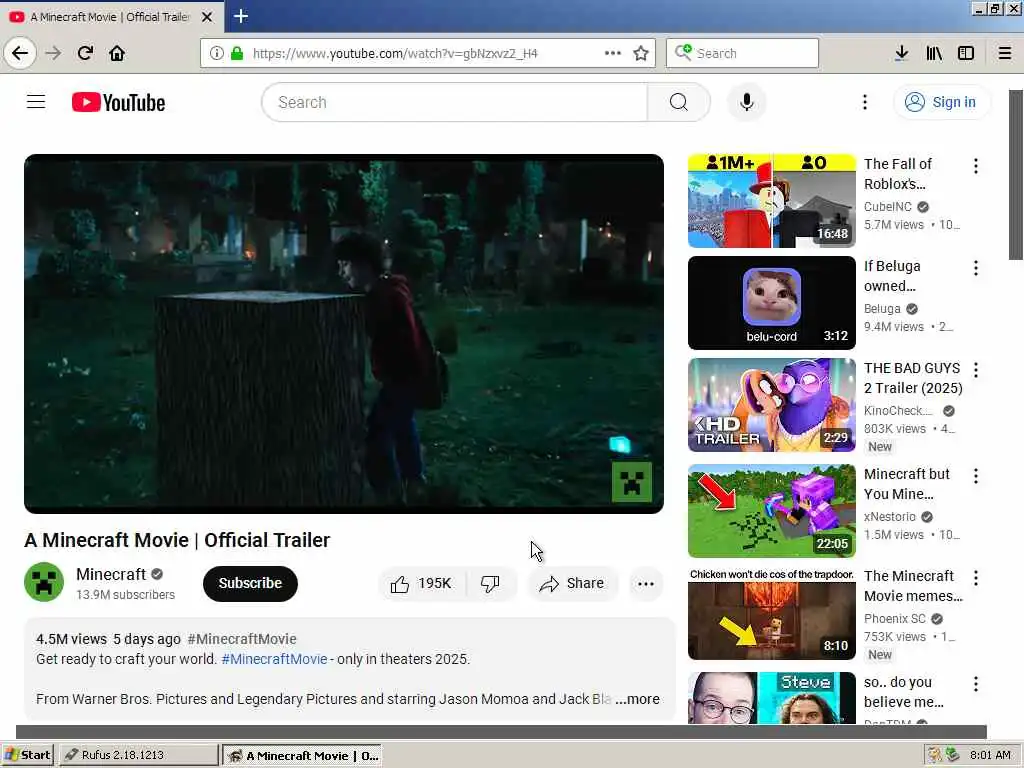The image size is (1024, 768).
Task: Click the browser forward arrow
Action: click(x=53, y=53)
